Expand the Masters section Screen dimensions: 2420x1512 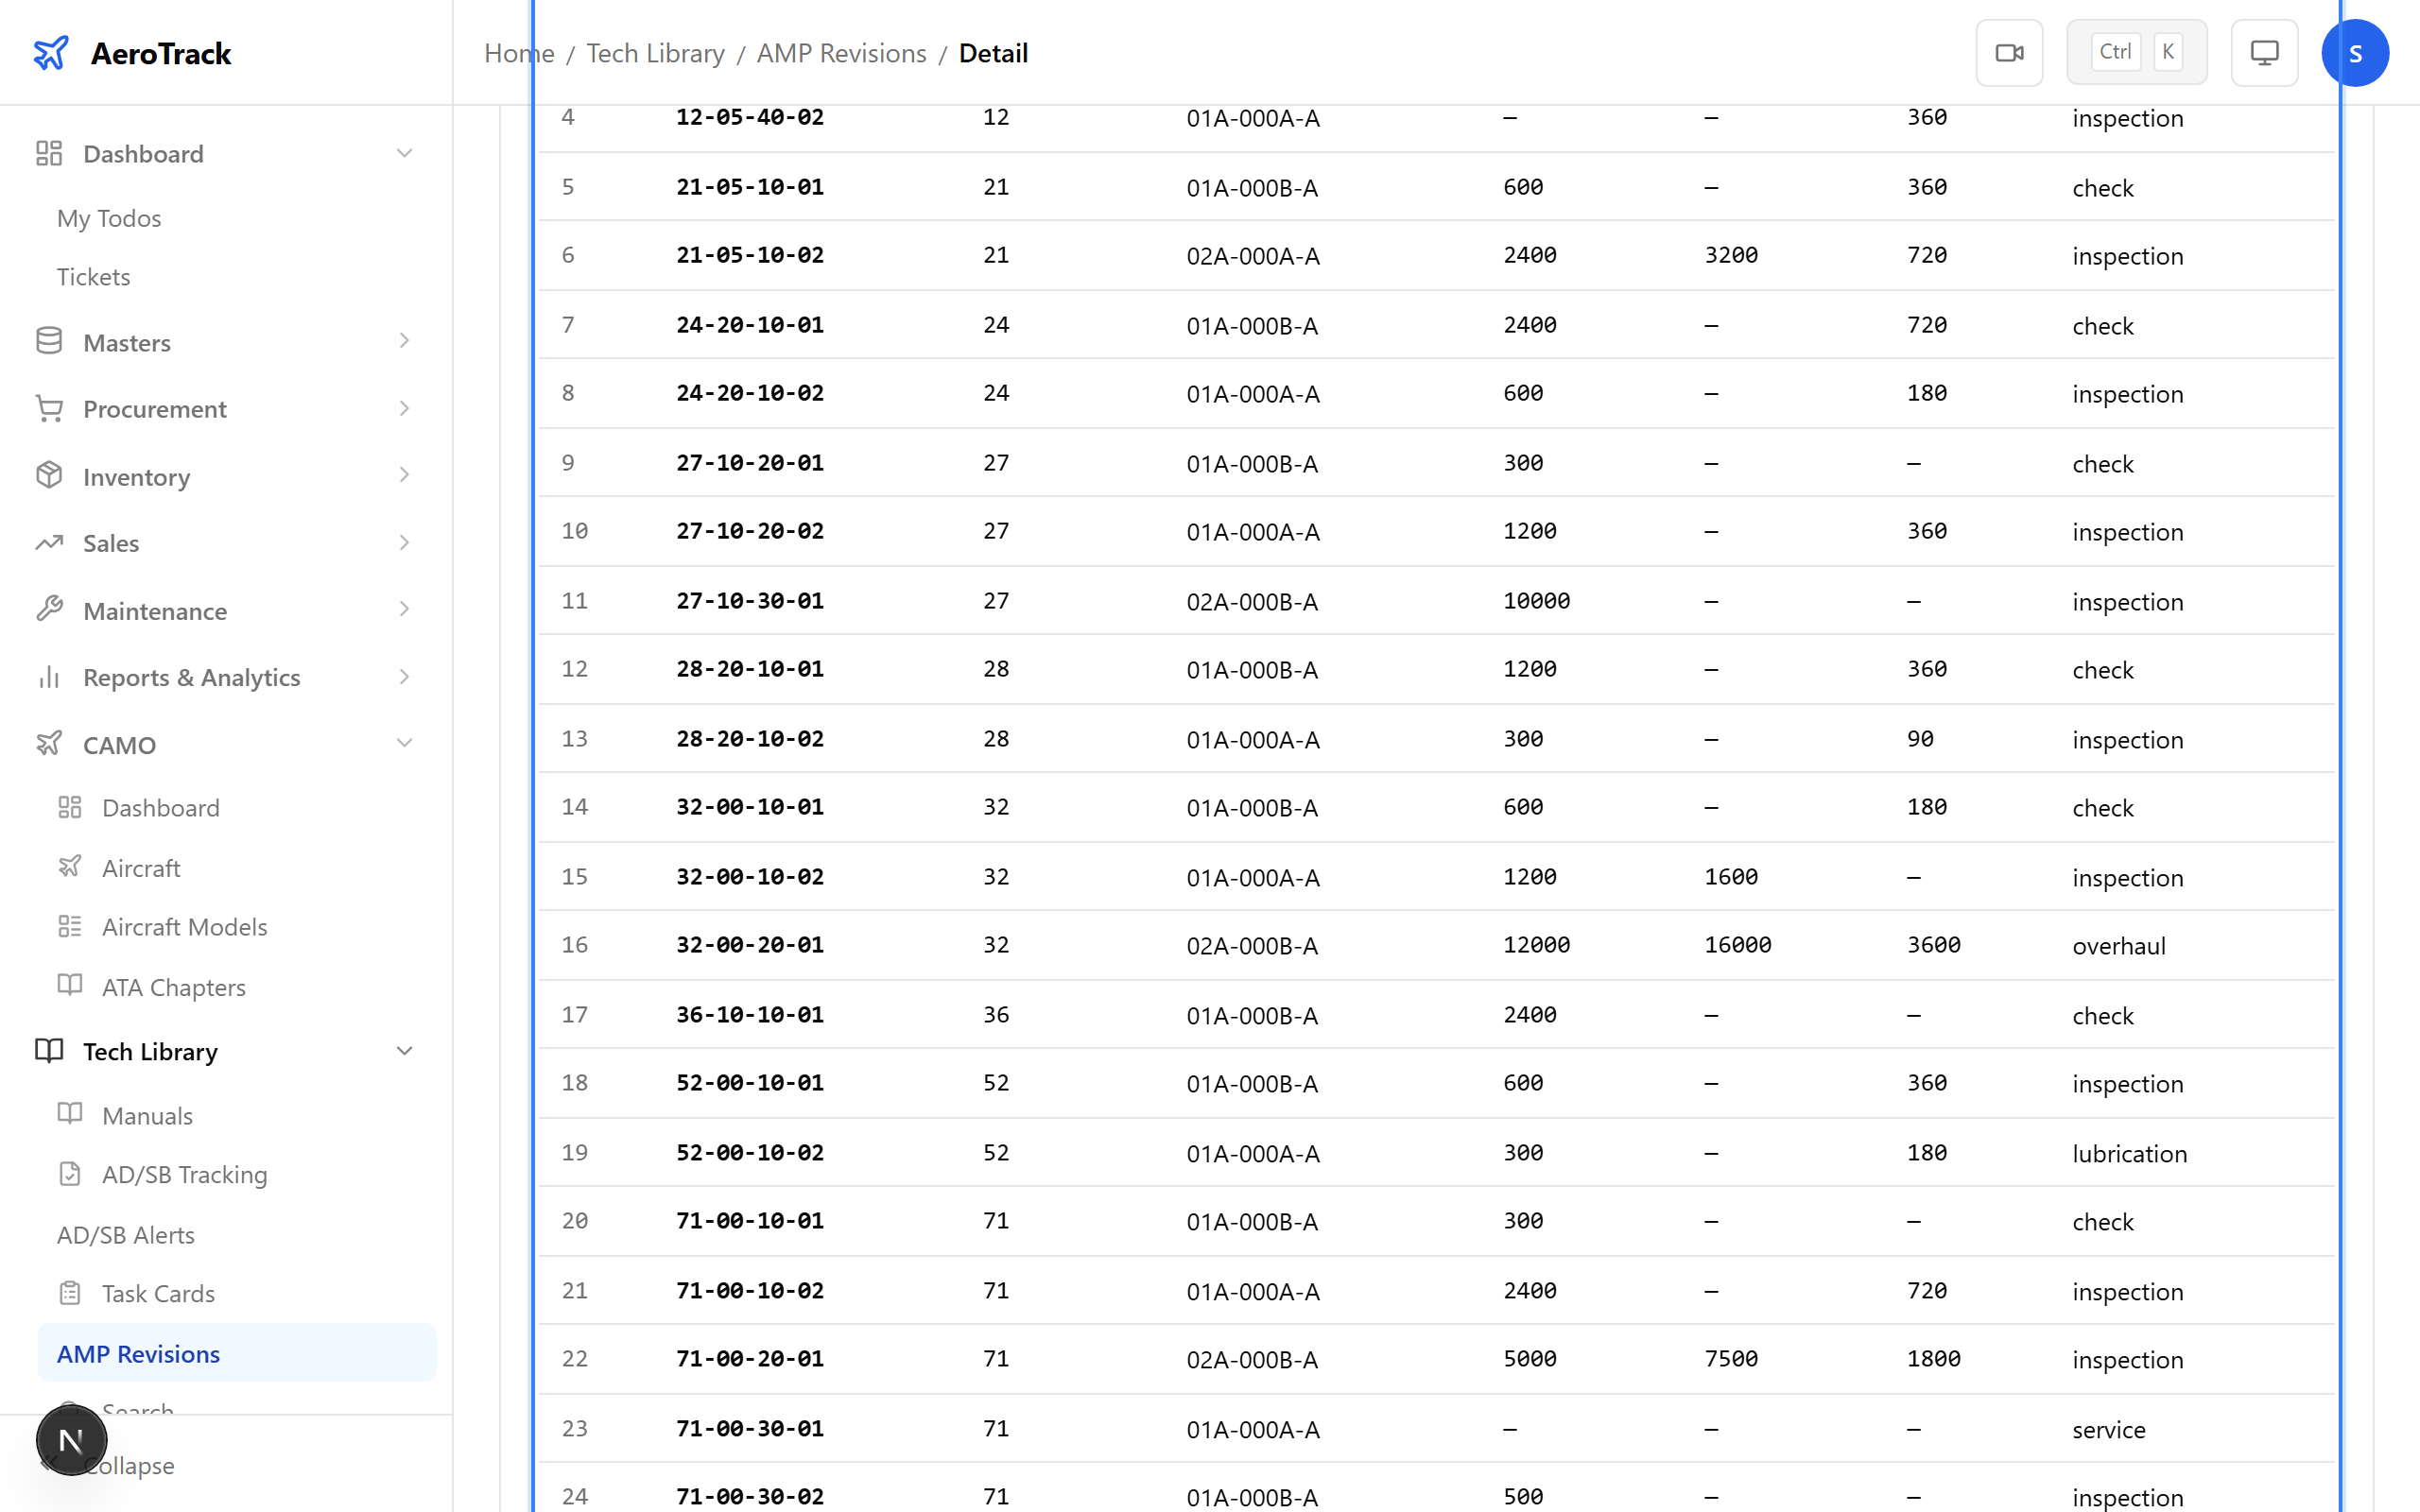pos(404,341)
